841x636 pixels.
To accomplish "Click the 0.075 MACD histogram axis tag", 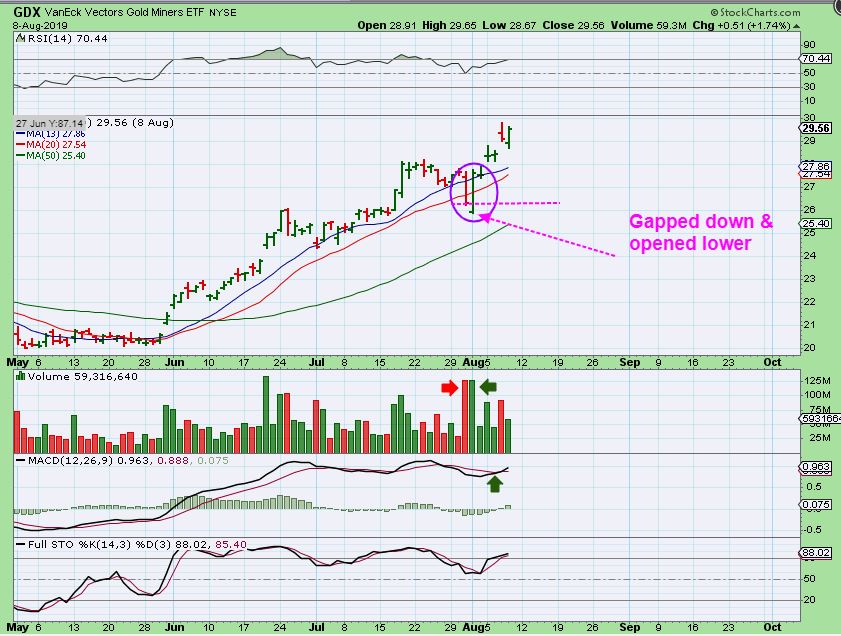I will point(815,505).
